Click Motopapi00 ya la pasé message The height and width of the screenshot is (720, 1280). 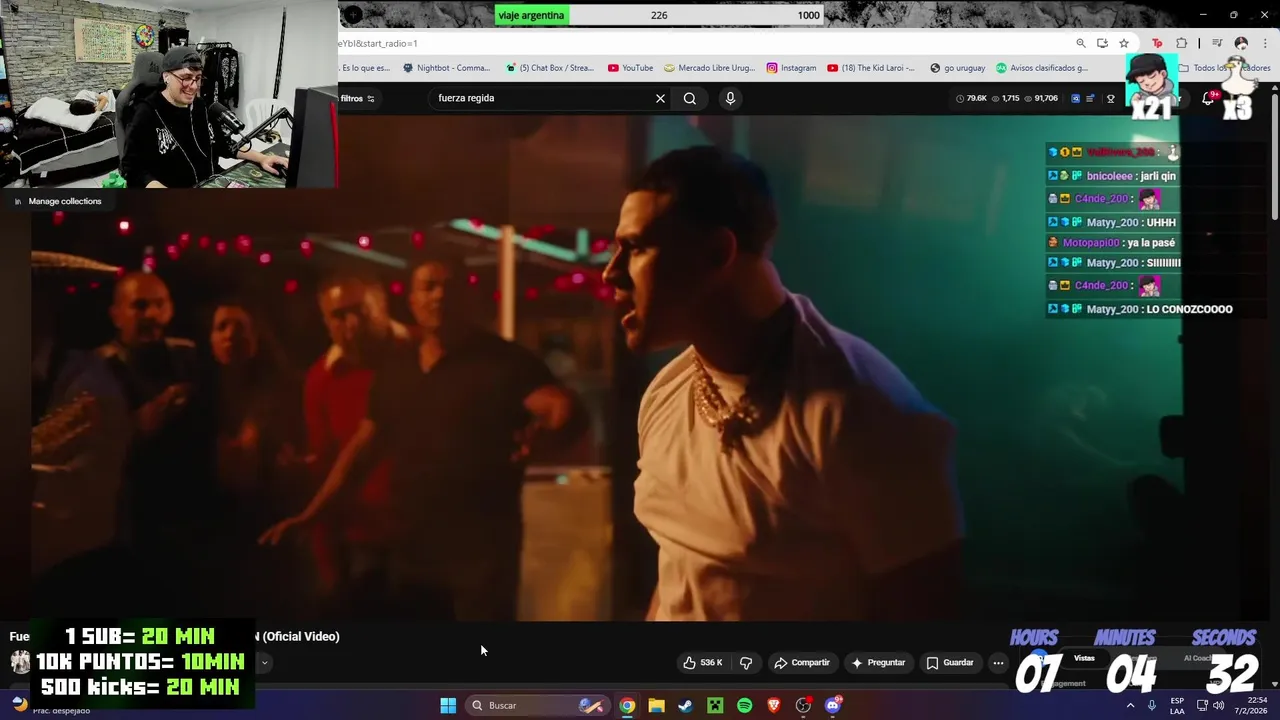tap(1111, 243)
